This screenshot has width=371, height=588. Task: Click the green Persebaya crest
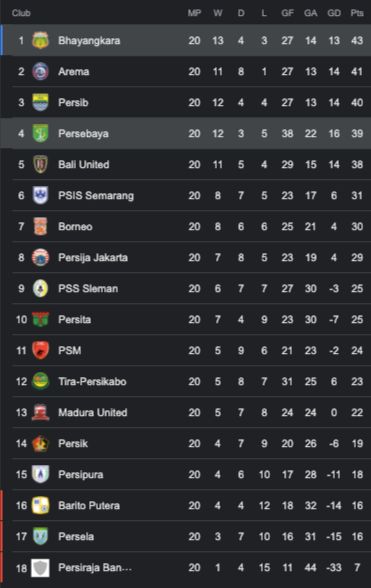[40, 134]
